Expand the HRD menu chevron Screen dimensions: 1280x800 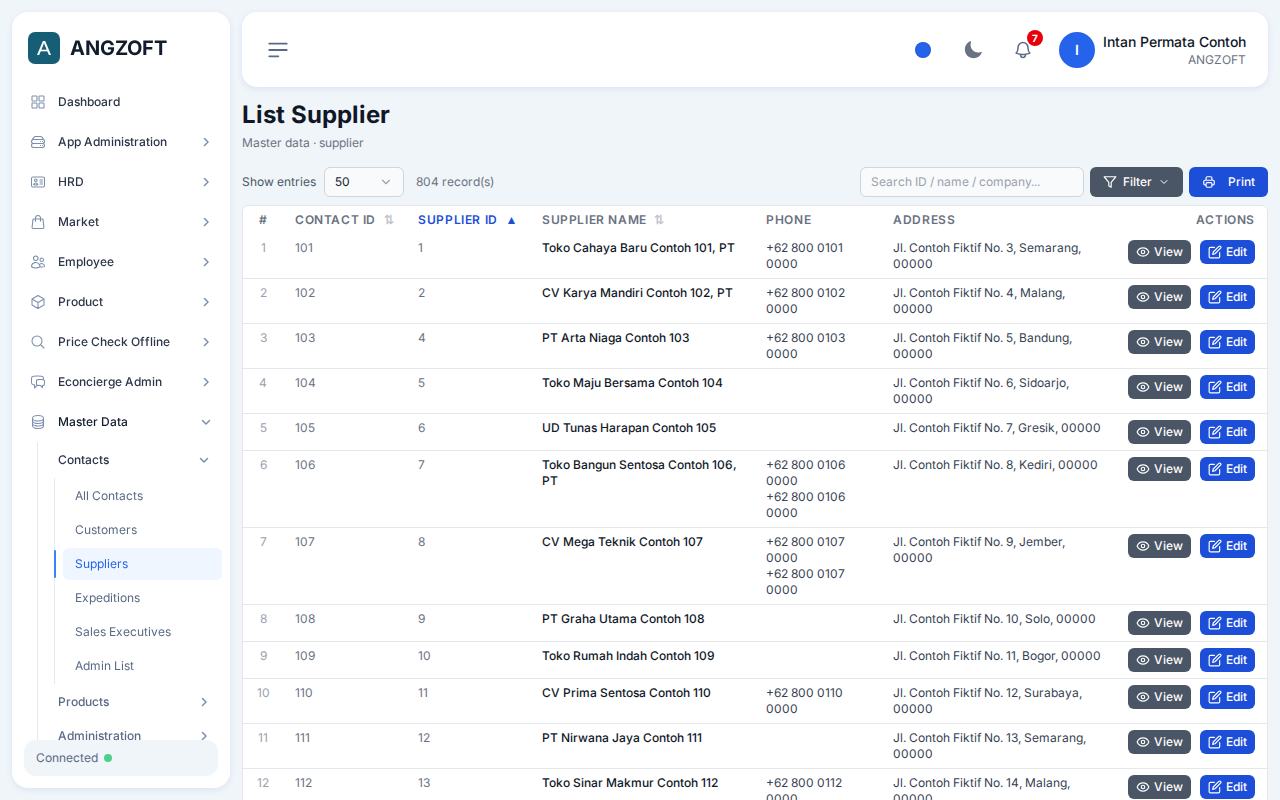click(206, 182)
